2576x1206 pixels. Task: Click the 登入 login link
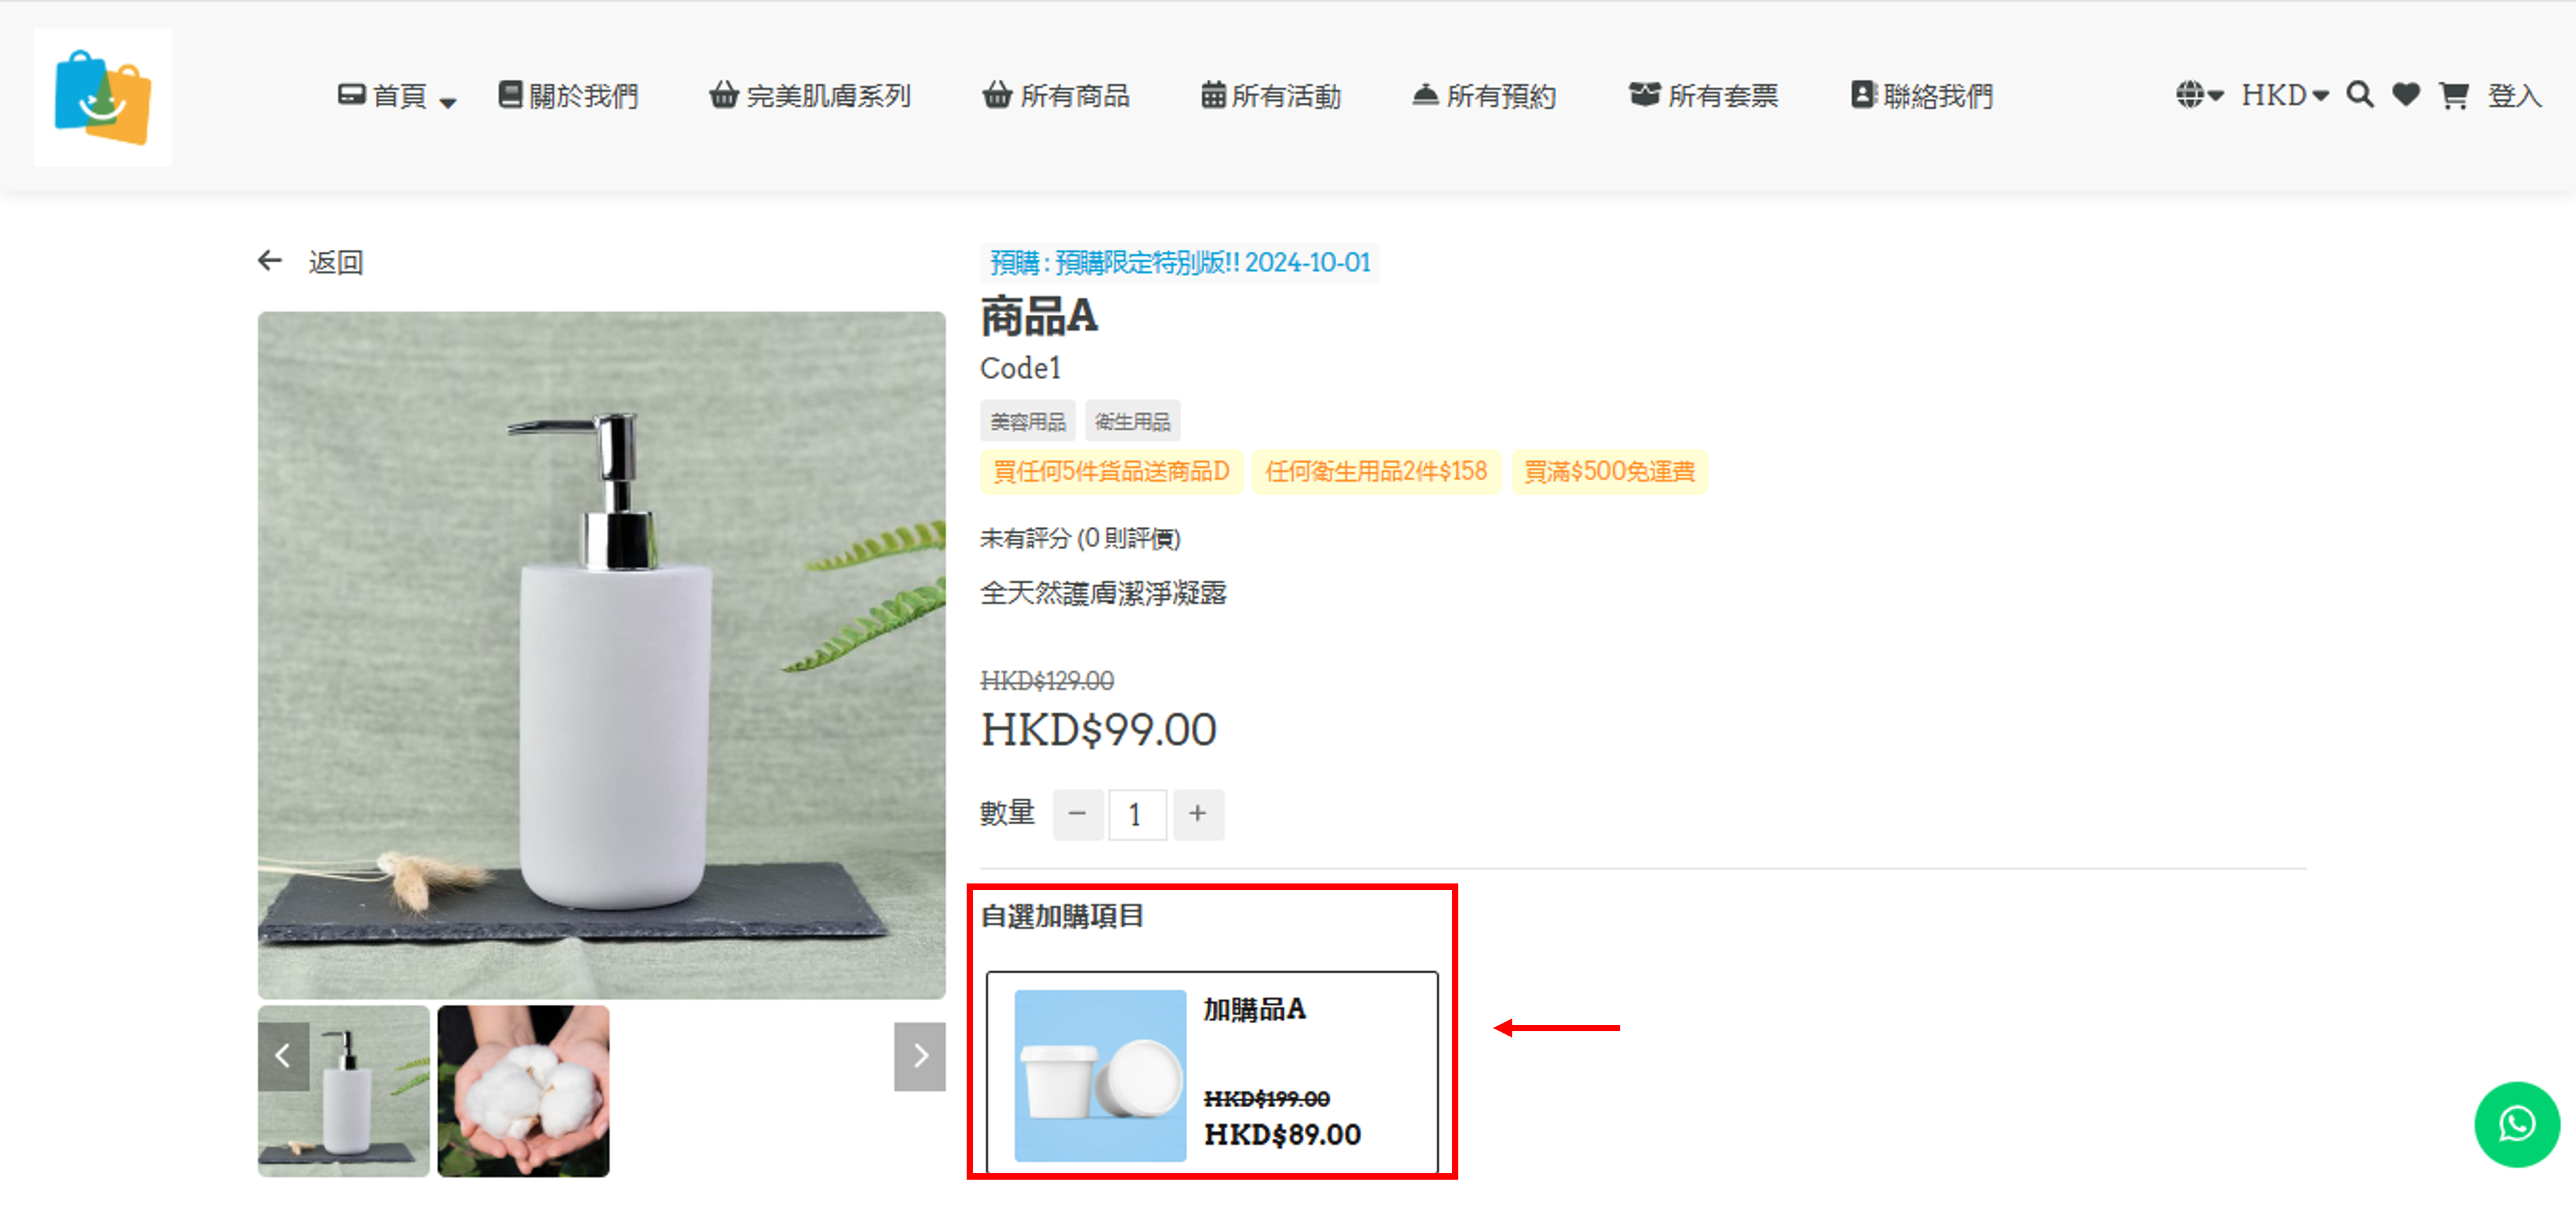pos(2514,96)
